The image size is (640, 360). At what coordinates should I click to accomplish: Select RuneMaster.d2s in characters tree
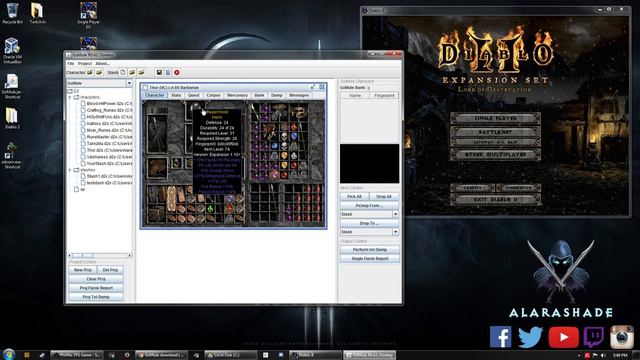[x=106, y=137]
